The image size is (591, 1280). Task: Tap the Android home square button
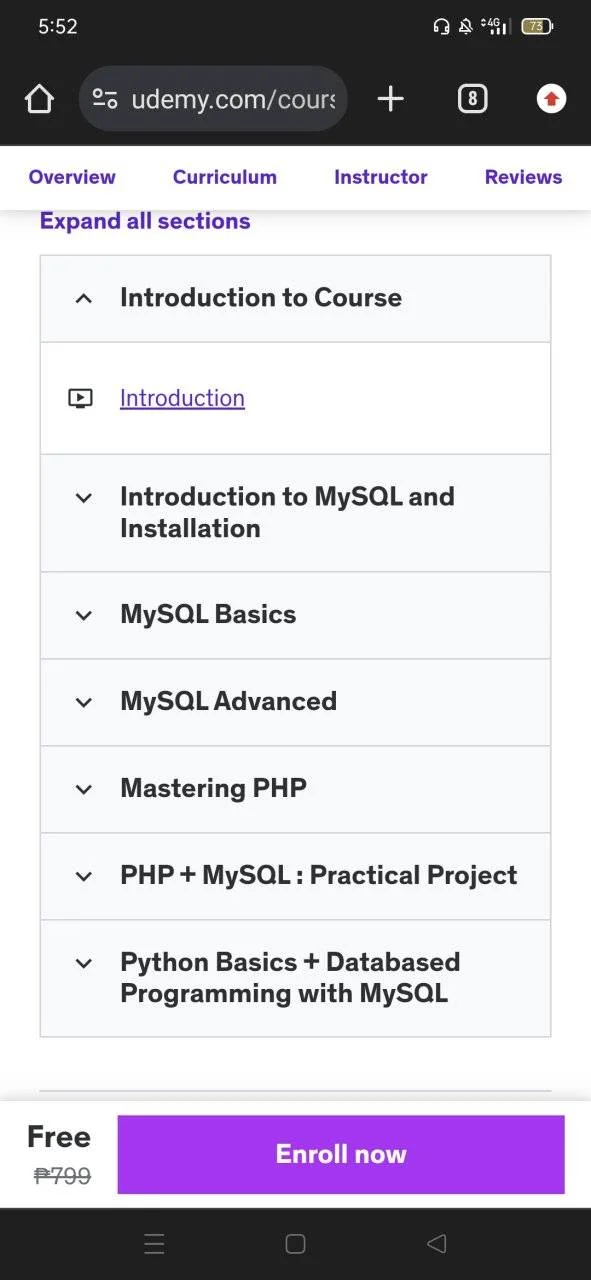tap(295, 1243)
